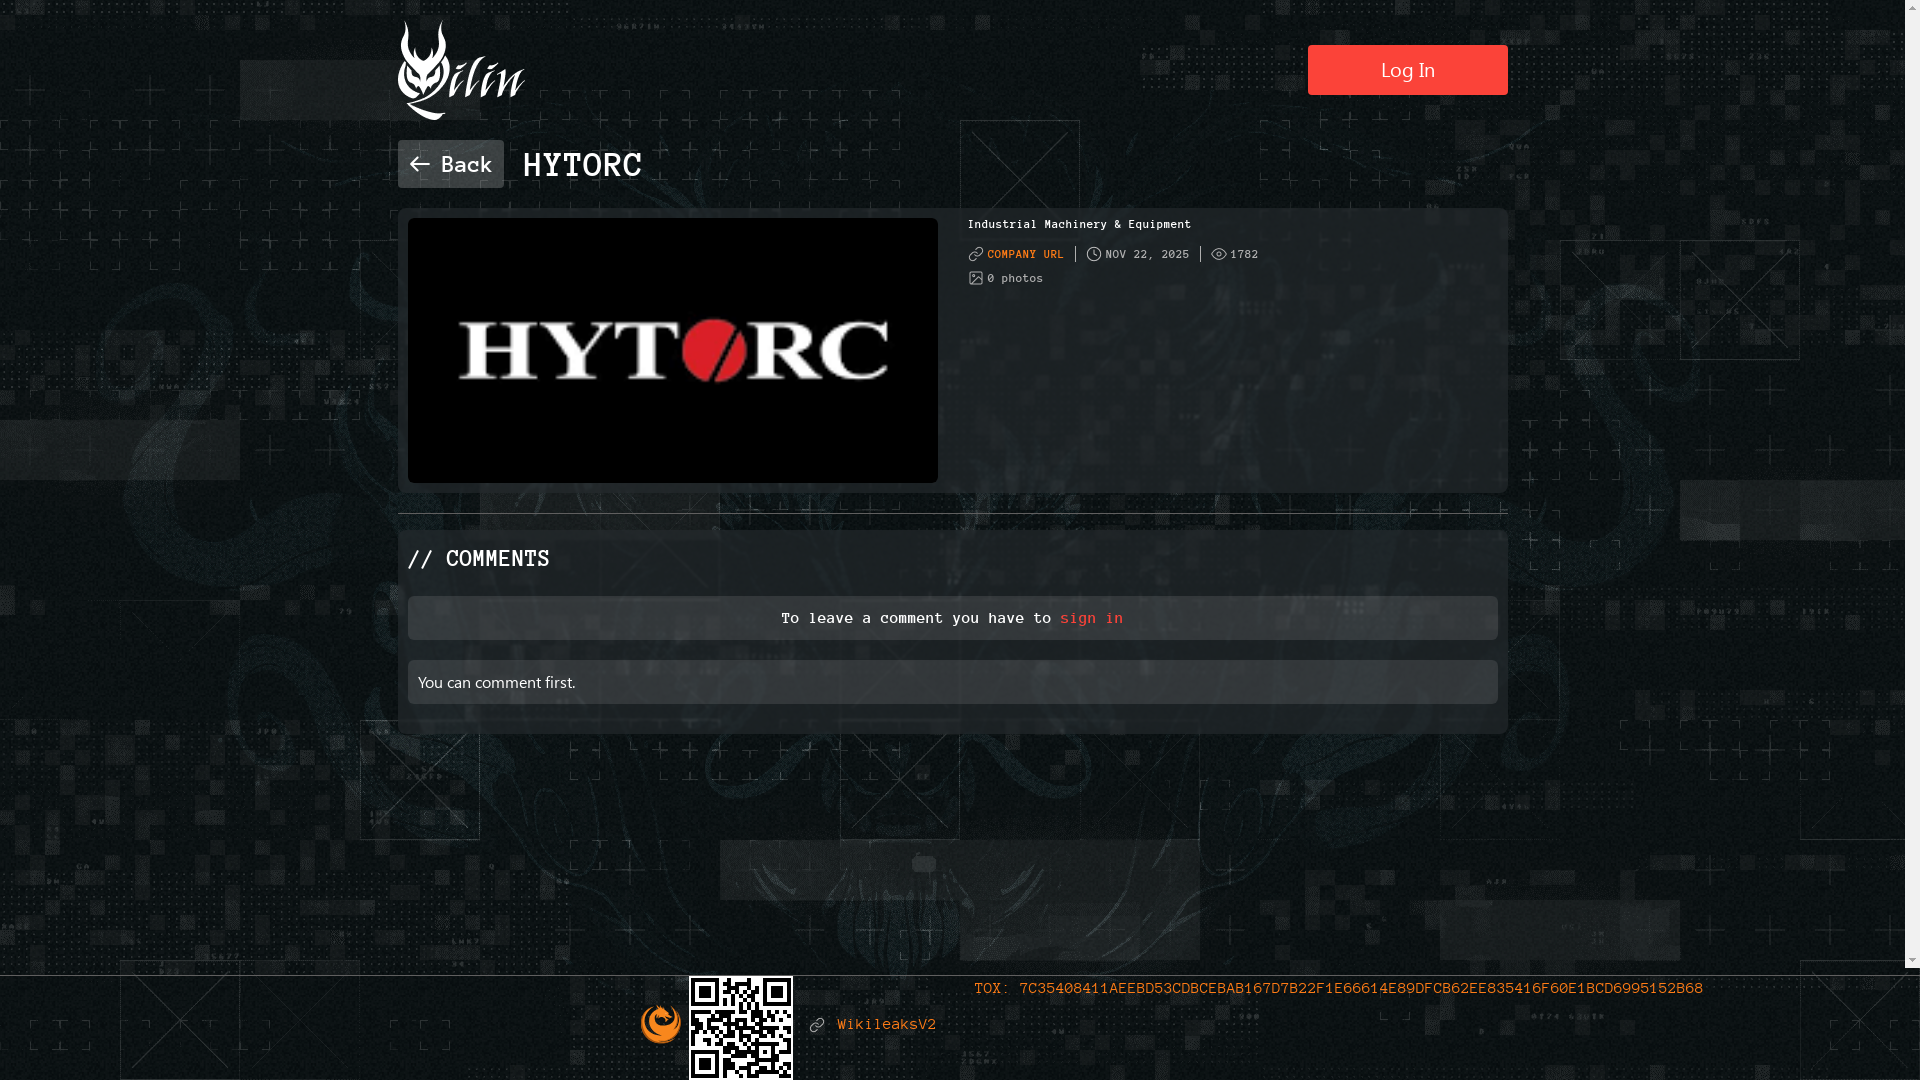The height and width of the screenshot is (1080, 1920).
Task: Click the chain link icon beside COMPANY URL
Action: 975,254
